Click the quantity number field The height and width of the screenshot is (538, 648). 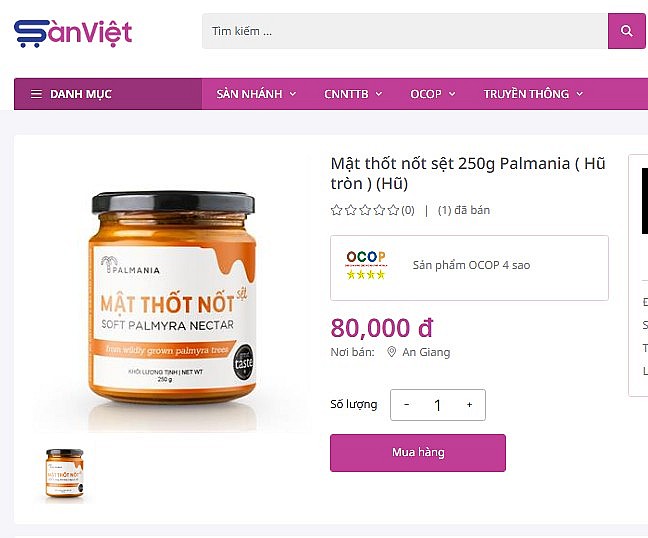438,405
